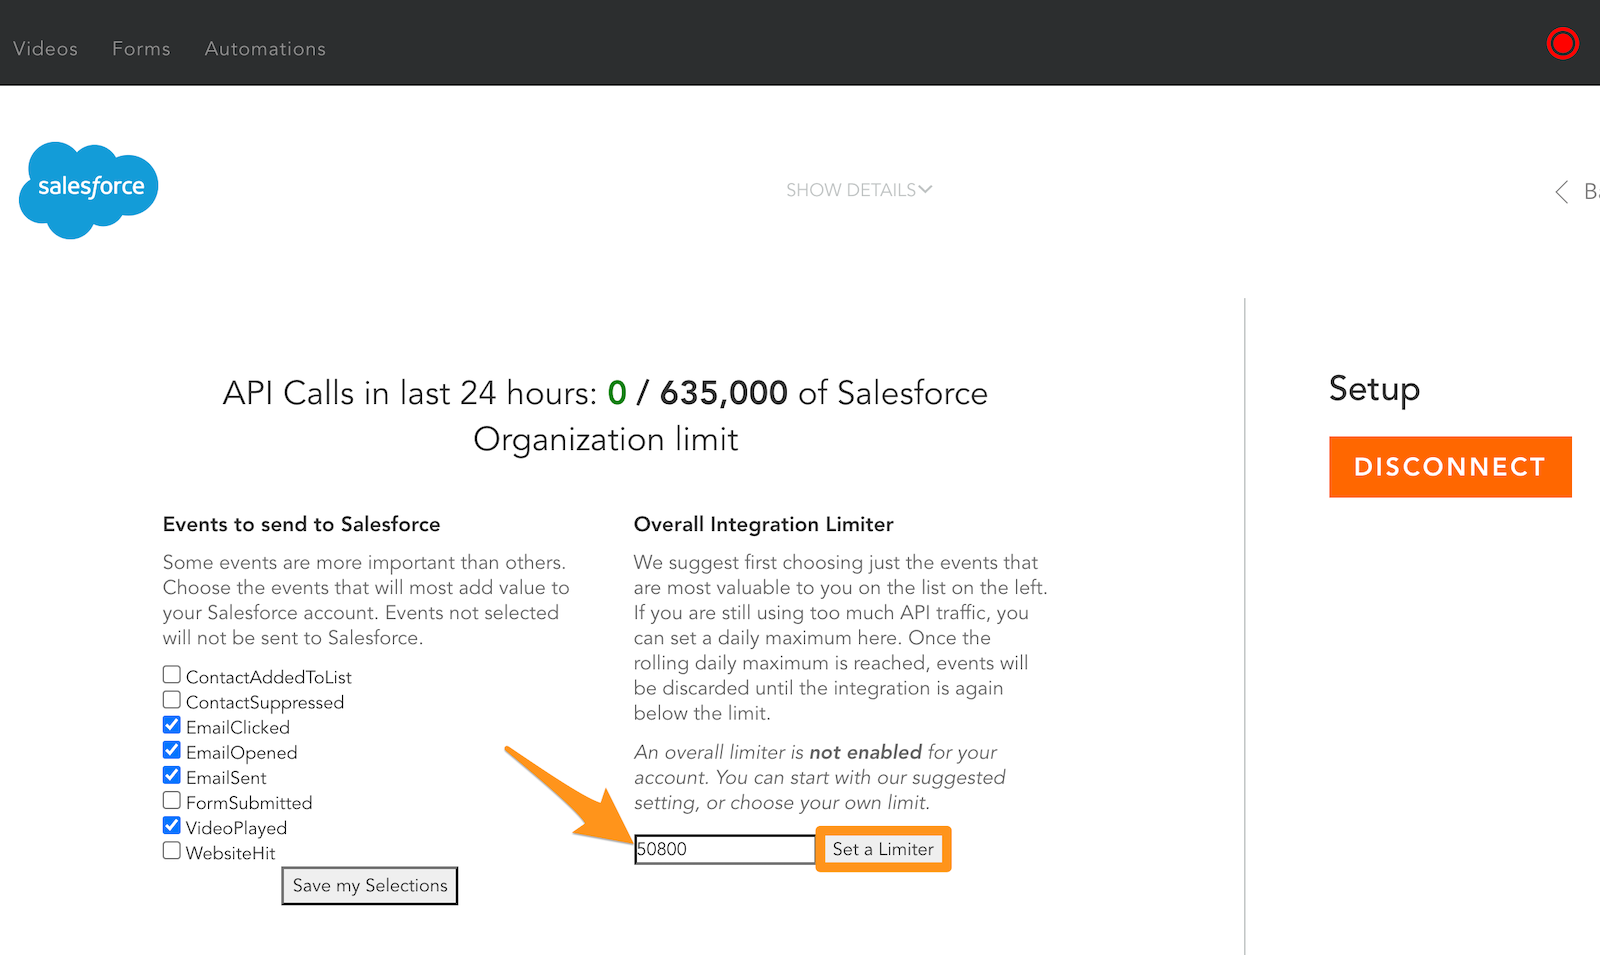Screen dimensions: 1600x955
Task: Open the Videos menu
Action: pyautogui.click(x=45, y=49)
